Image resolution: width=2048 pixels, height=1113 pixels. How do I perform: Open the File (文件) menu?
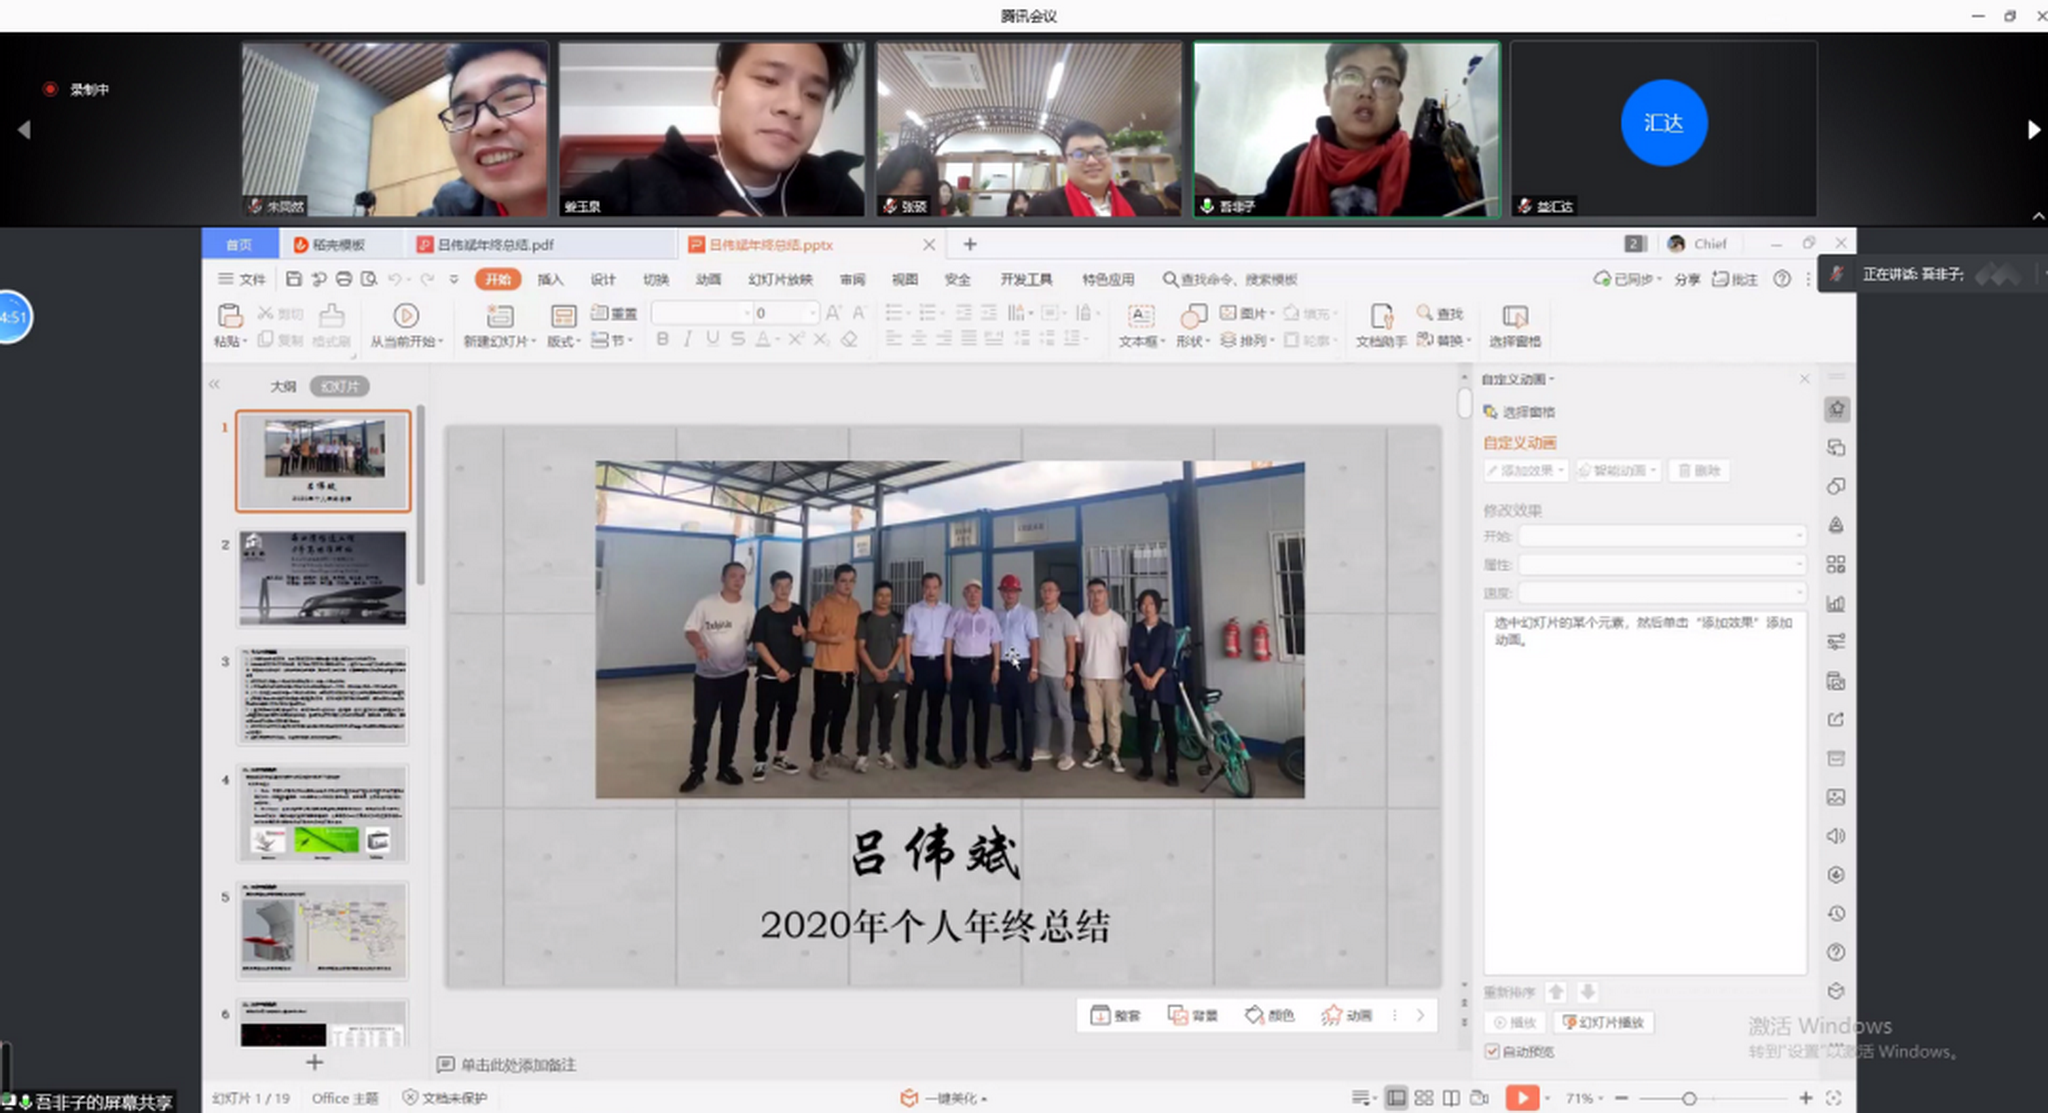coord(243,279)
